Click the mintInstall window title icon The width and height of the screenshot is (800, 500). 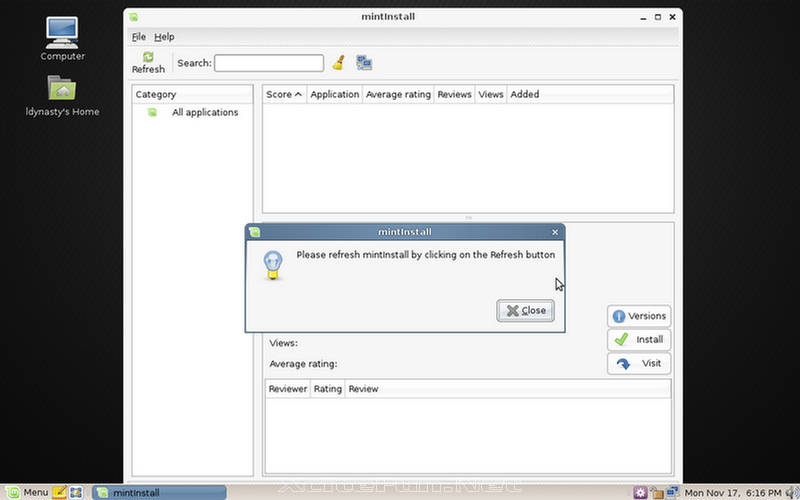[x=134, y=17]
